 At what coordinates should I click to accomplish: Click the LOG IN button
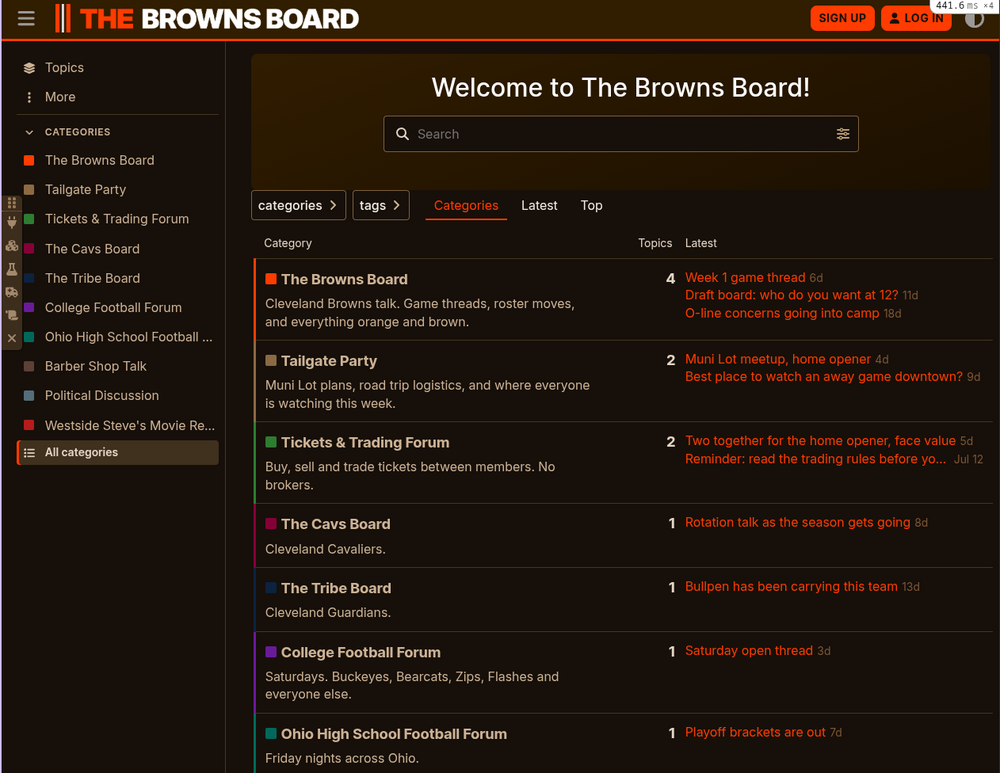tap(916, 18)
